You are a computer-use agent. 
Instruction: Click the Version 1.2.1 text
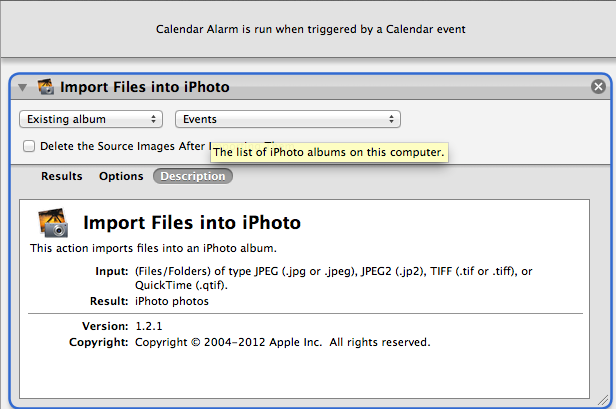(x=122, y=326)
